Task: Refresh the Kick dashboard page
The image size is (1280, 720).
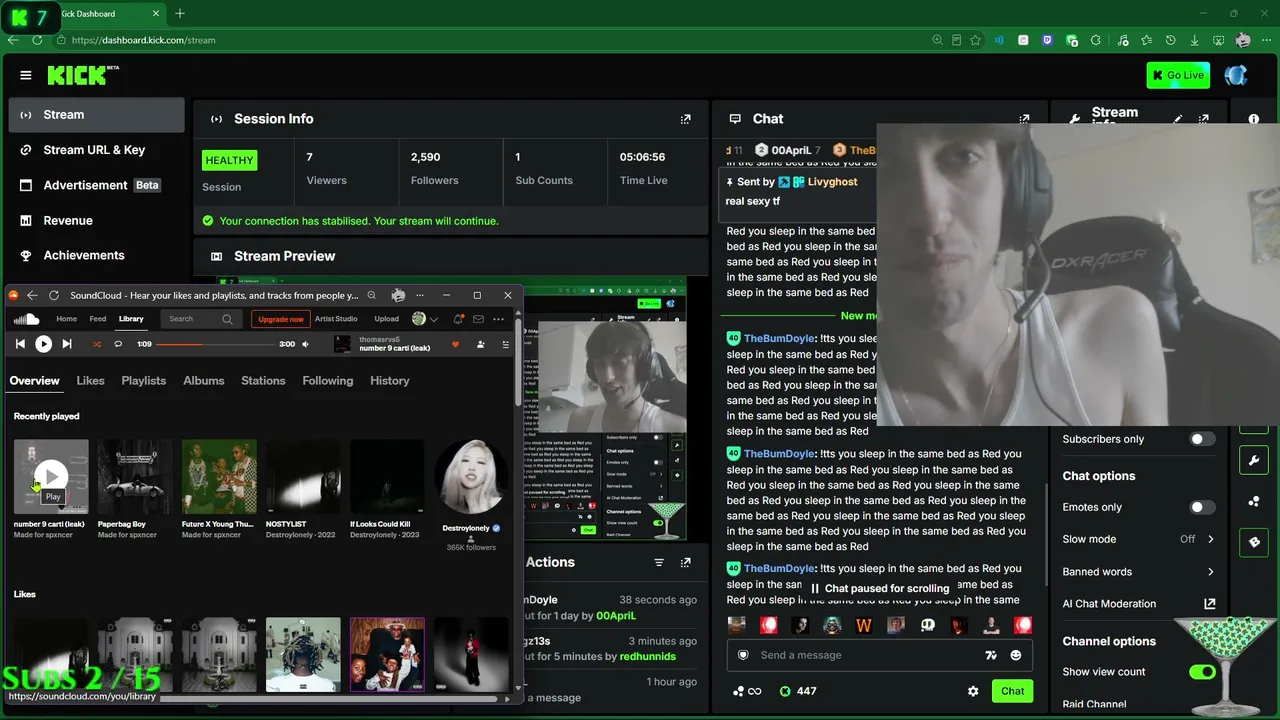Action: [x=37, y=40]
